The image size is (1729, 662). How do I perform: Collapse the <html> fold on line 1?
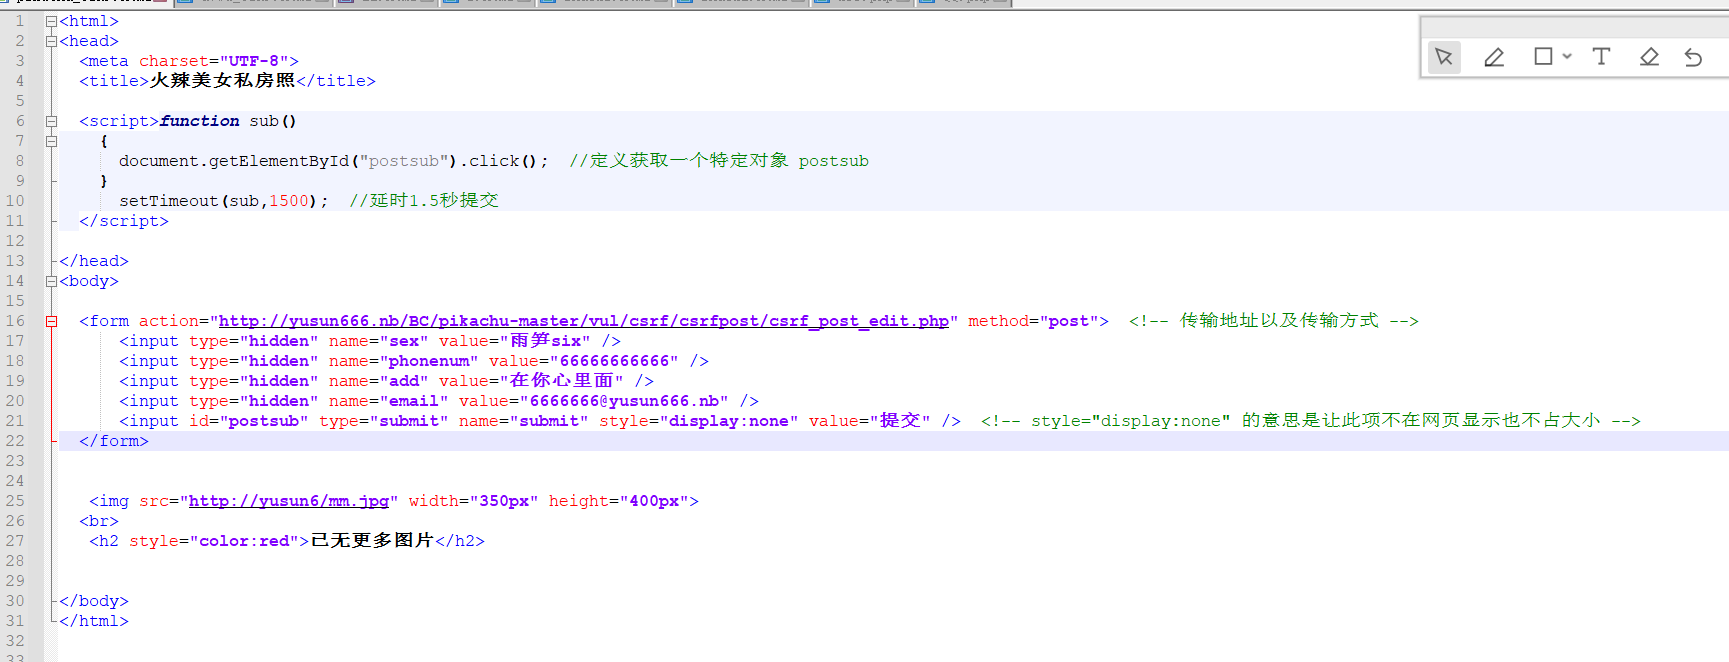[x=51, y=21]
